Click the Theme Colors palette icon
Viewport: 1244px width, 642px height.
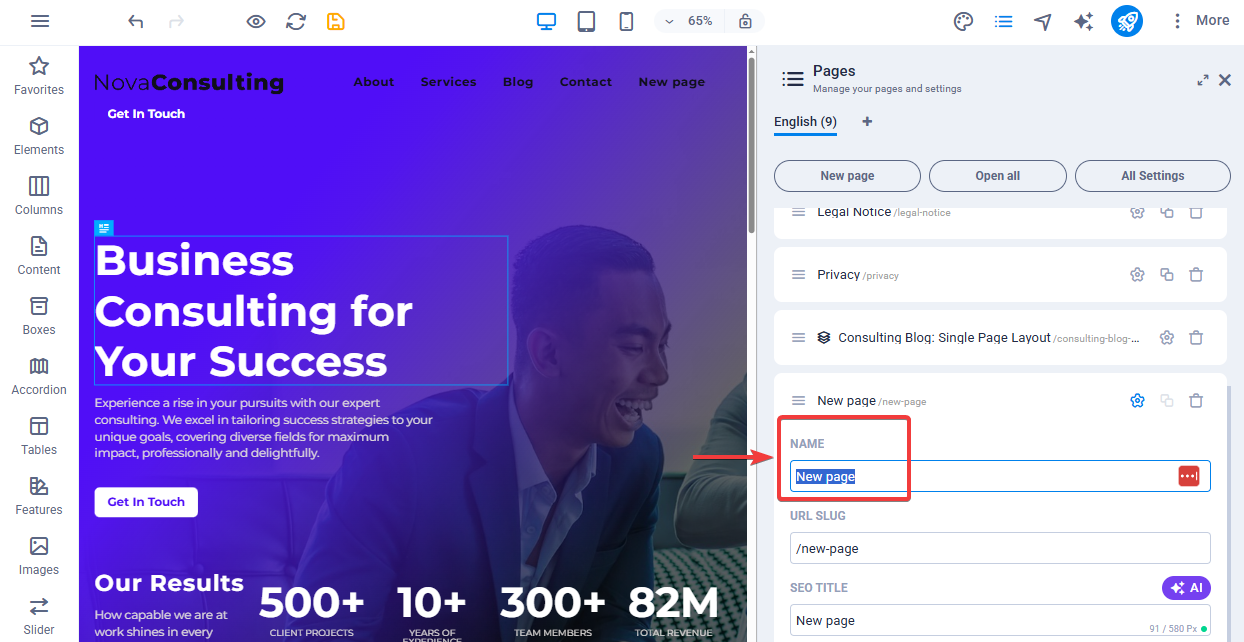[x=963, y=20]
